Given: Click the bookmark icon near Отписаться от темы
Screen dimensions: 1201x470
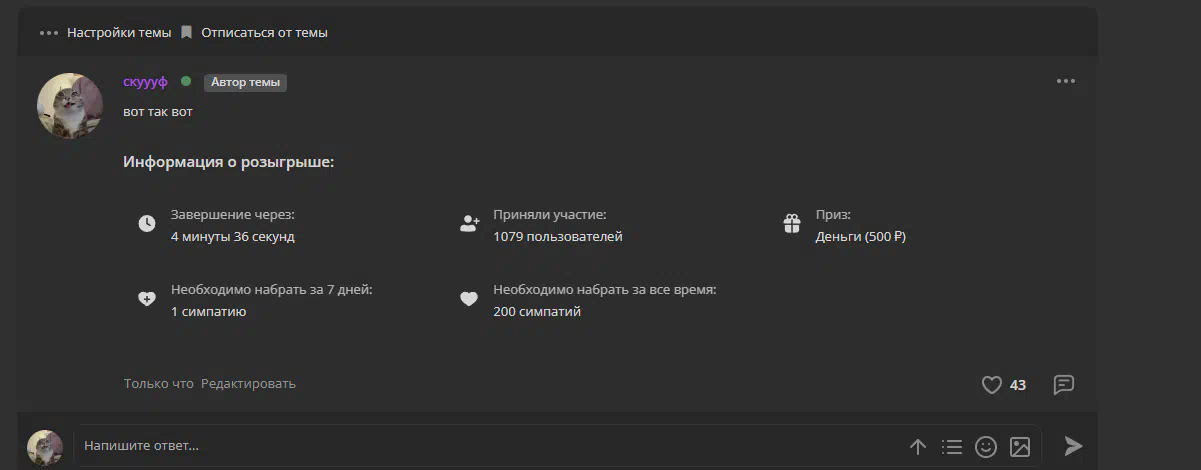Looking at the screenshot, I should pos(186,33).
